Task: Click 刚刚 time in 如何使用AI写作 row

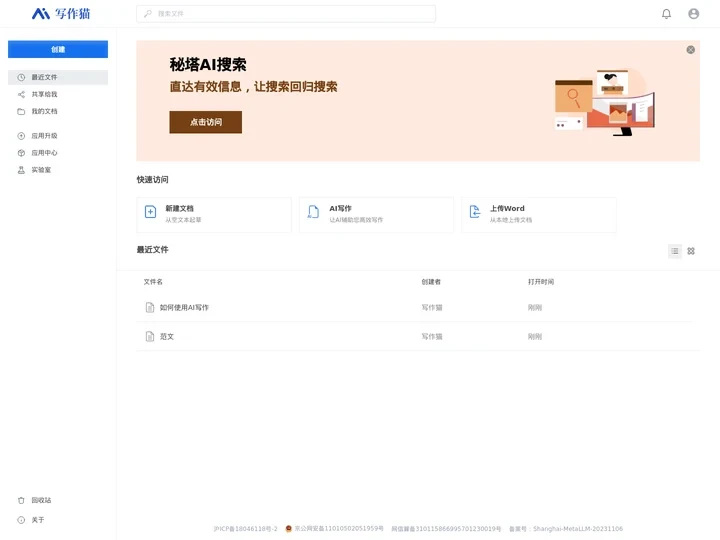Action: [x=535, y=308]
